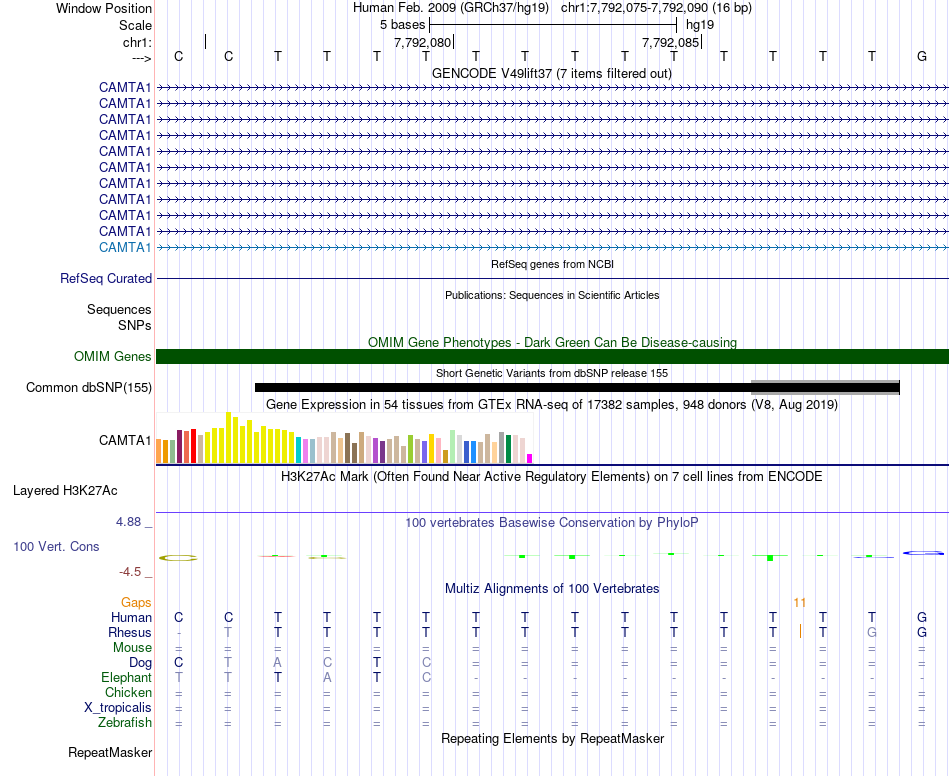Screen dimensions: 950x776
Task: Open OMIM Gene Phenotypes track title
Action: 552,342
